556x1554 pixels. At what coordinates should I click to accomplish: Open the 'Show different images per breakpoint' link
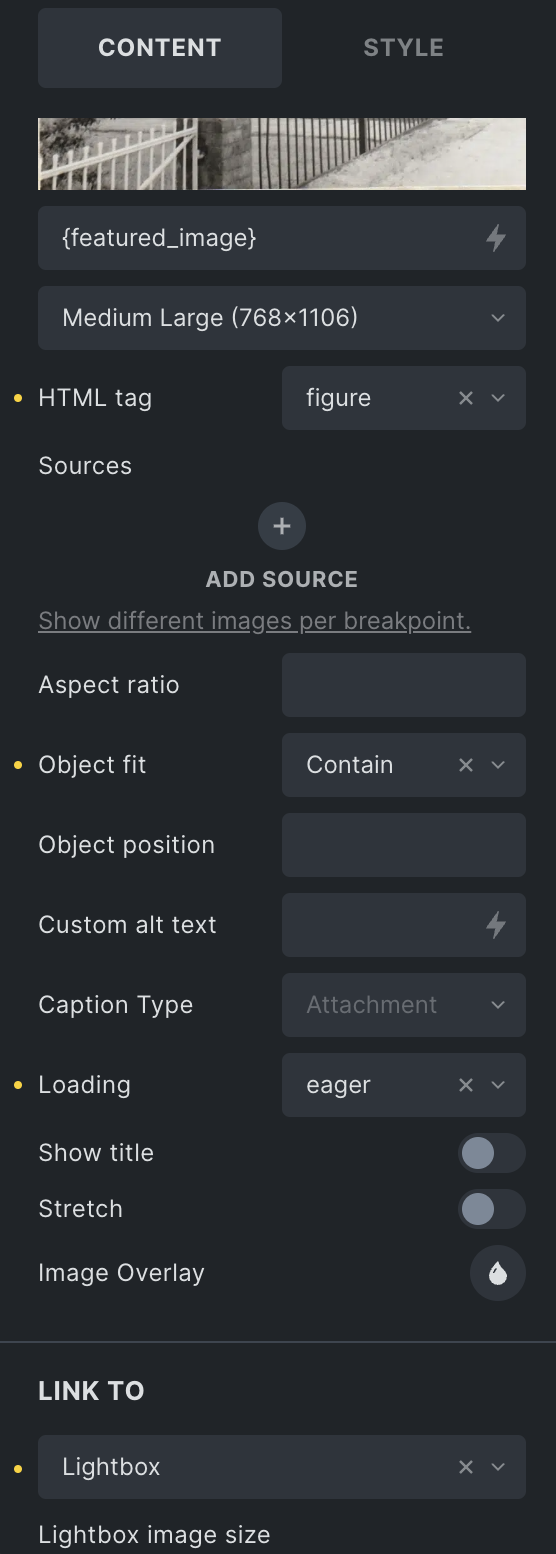(x=255, y=621)
